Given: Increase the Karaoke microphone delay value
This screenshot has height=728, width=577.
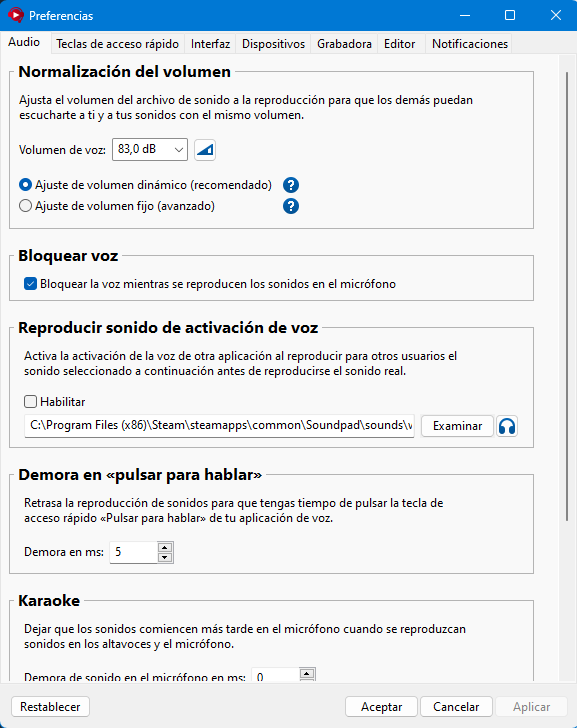Looking at the screenshot, I should [307, 673].
